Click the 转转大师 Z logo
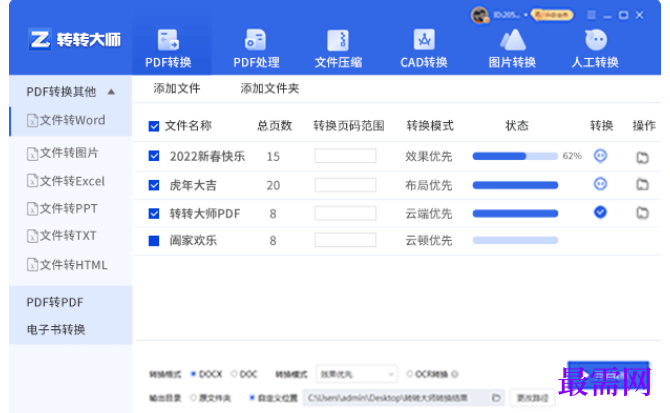Image resolution: width=670 pixels, height=413 pixels. point(40,40)
